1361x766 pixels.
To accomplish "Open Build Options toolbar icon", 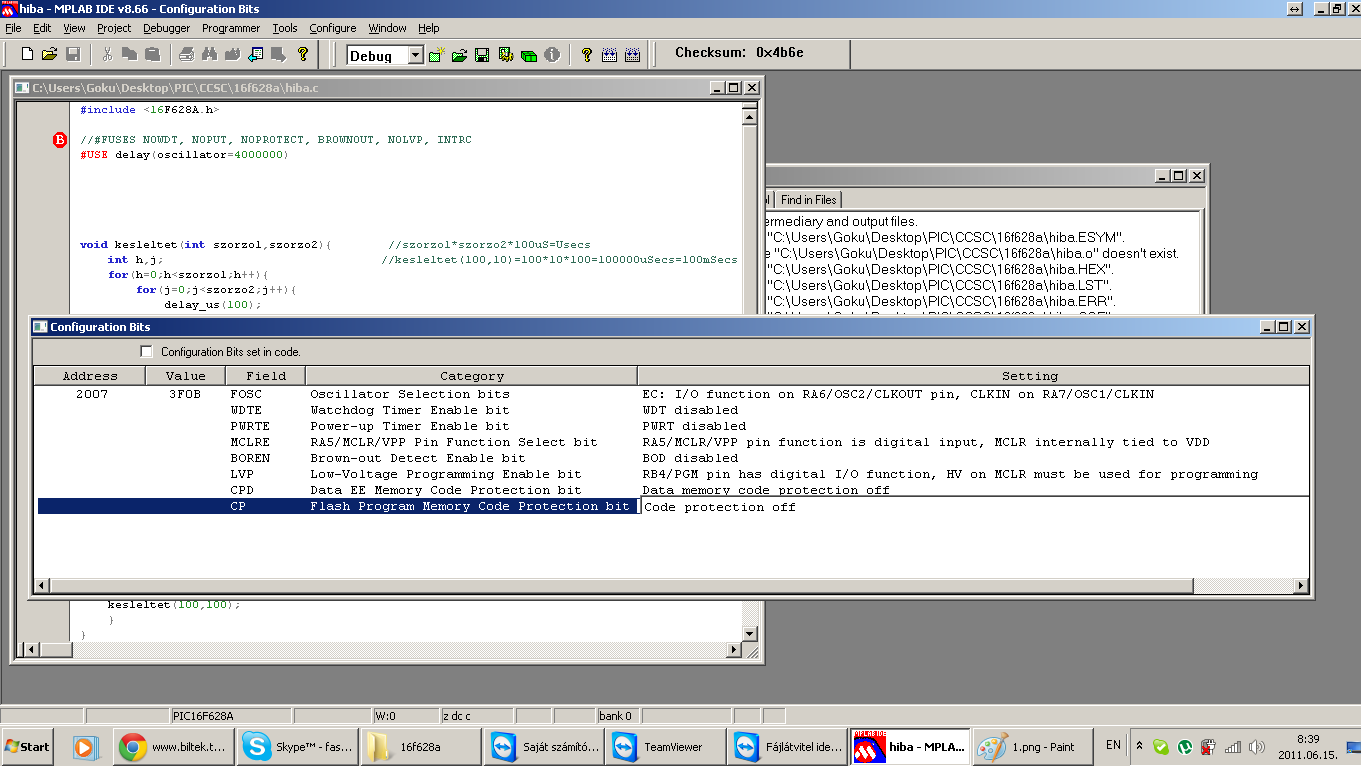I will click(505, 55).
